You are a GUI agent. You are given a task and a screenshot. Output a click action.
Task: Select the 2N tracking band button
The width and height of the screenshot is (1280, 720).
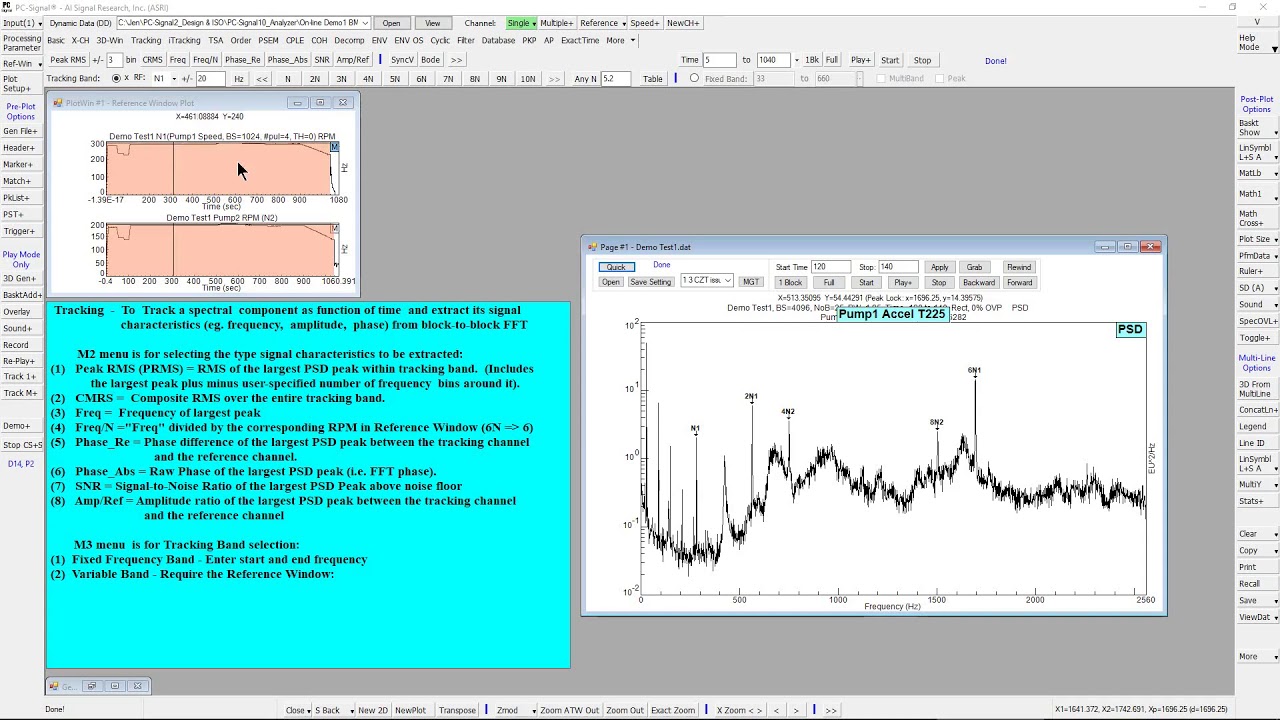coord(314,79)
